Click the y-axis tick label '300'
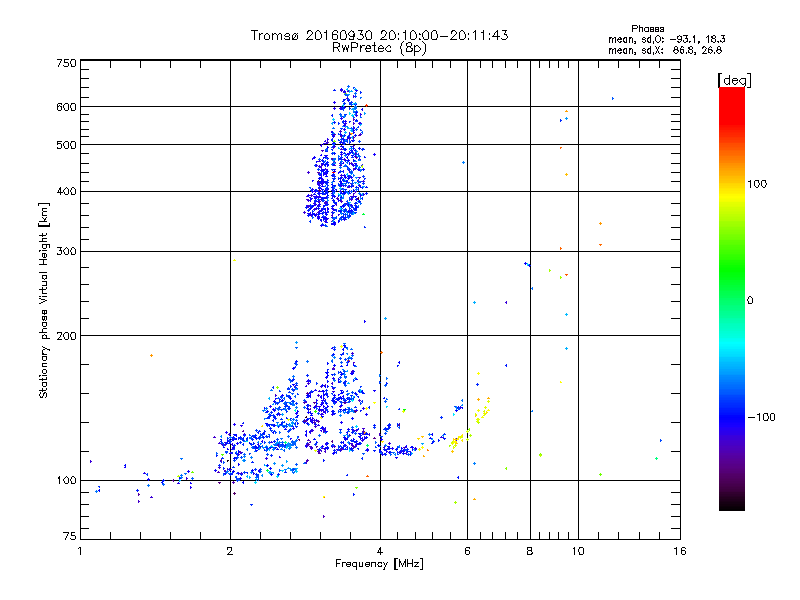Screen dimensions: 800x600 point(66,251)
